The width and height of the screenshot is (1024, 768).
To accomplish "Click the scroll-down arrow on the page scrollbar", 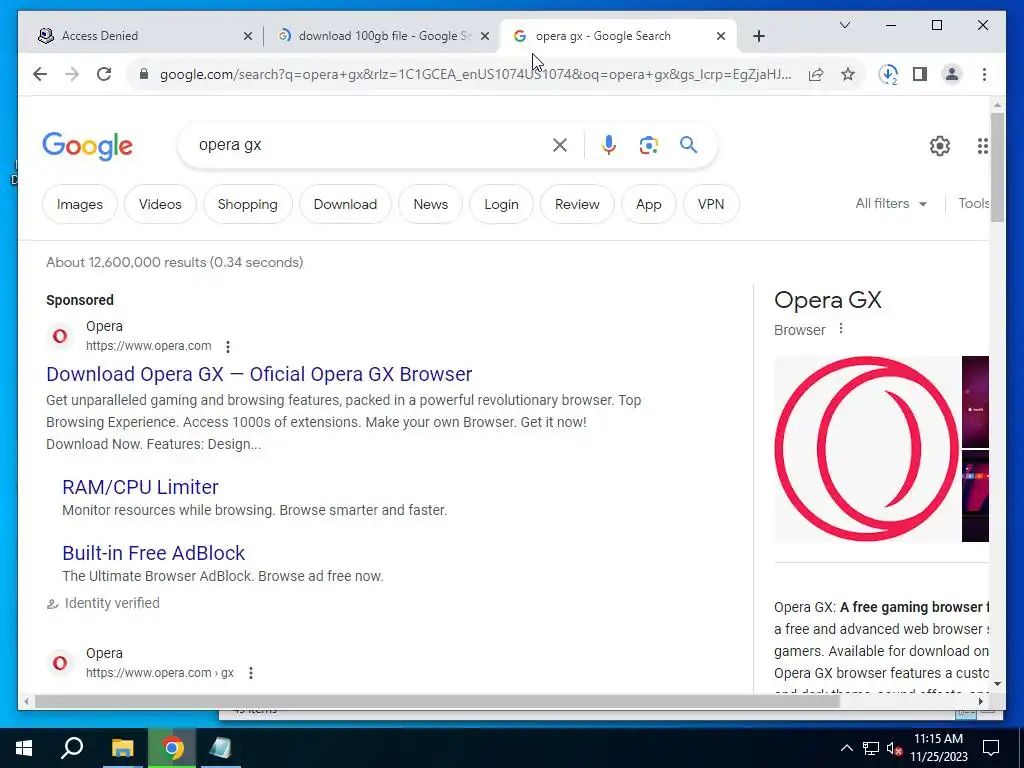I will (x=997, y=684).
